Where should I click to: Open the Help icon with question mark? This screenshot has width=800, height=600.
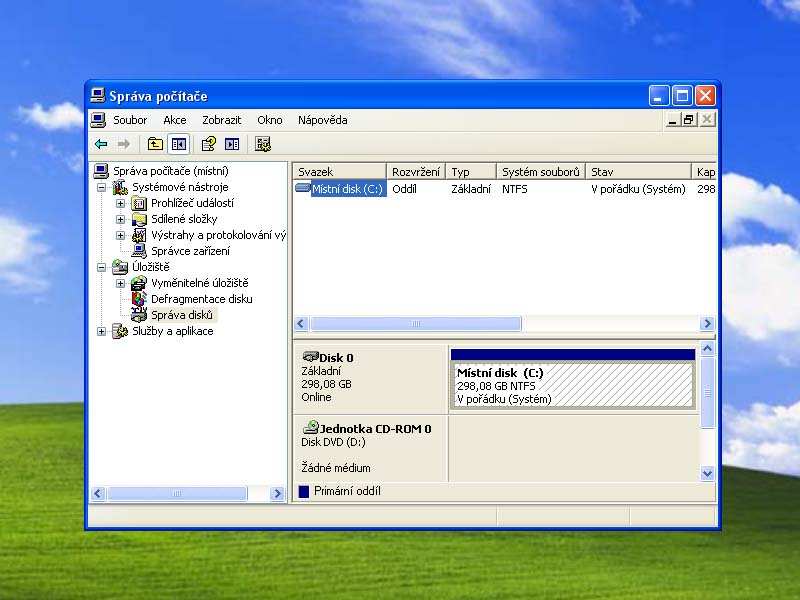(209, 144)
